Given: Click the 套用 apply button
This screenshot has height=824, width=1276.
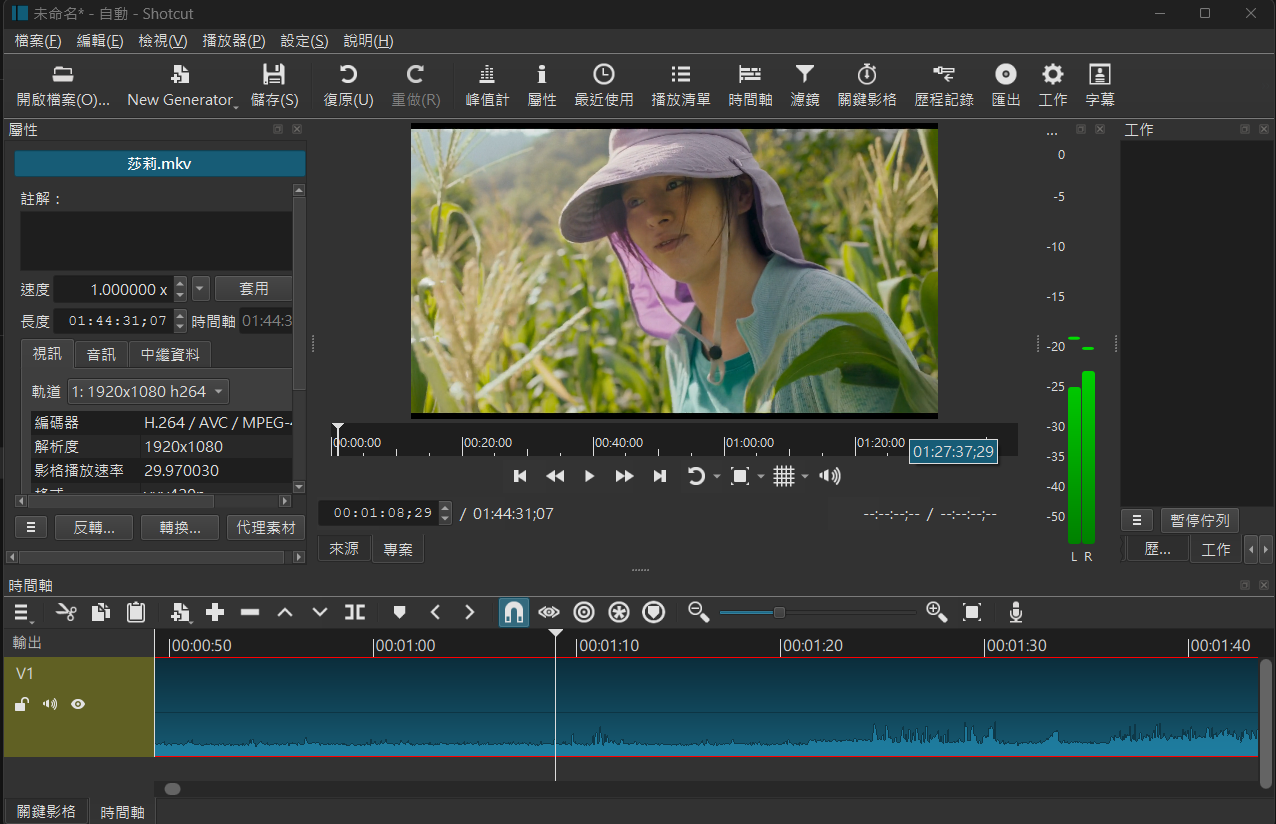Looking at the screenshot, I should (x=254, y=289).
